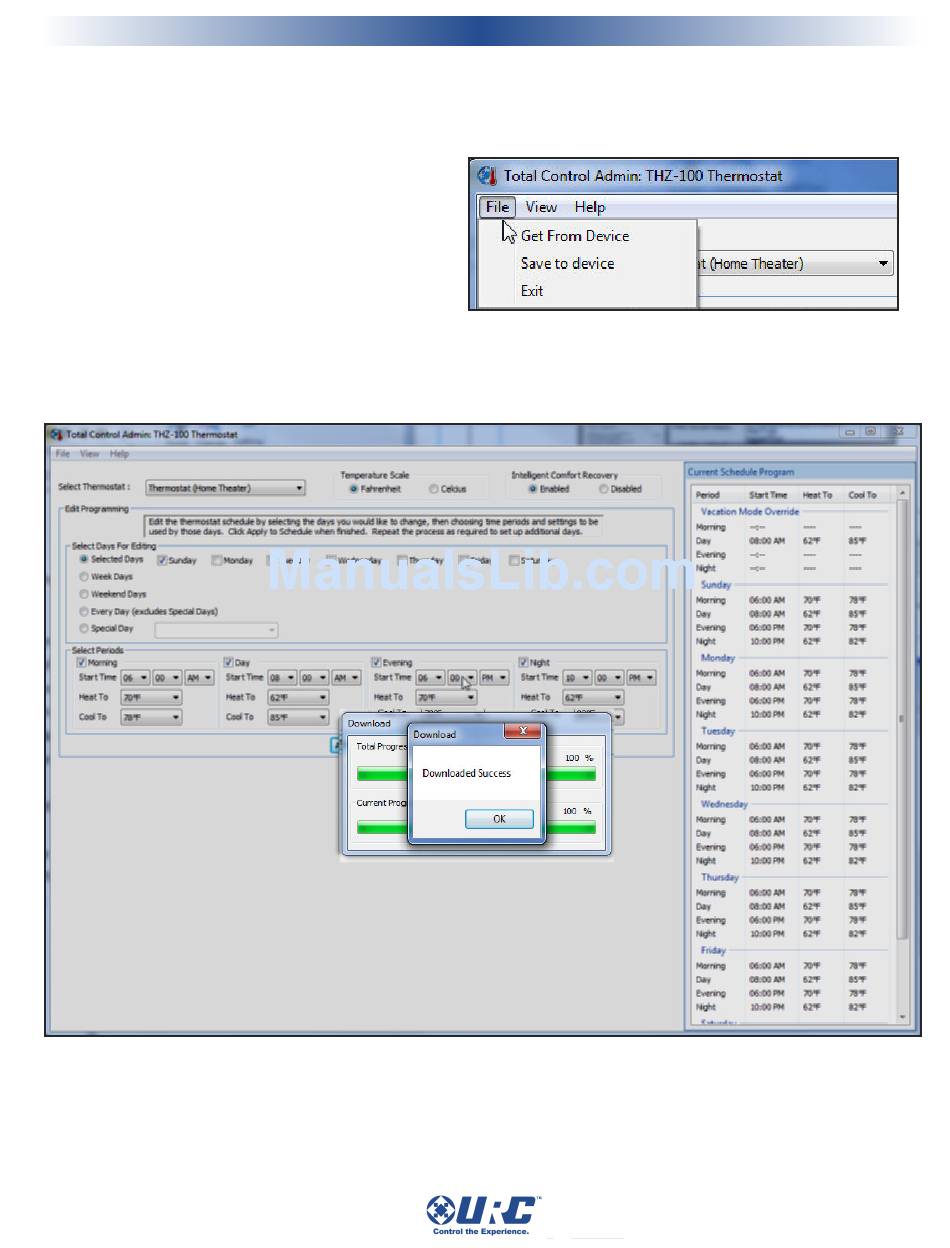Open the File menu with the dropdown showing

coord(497,207)
